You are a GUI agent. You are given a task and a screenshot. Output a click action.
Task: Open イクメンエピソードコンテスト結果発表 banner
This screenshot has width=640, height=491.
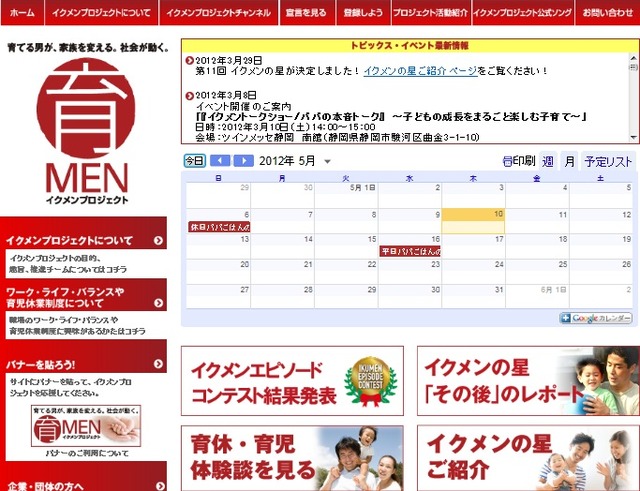[x=292, y=381]
